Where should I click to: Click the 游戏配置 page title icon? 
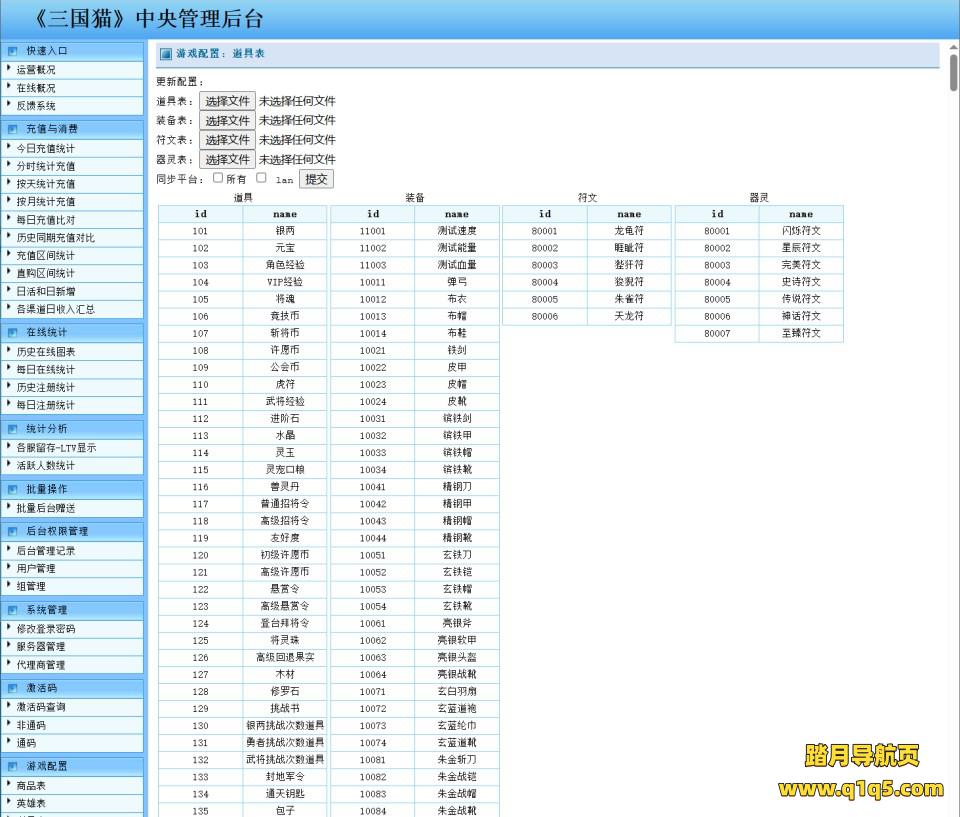coord(165,54)
